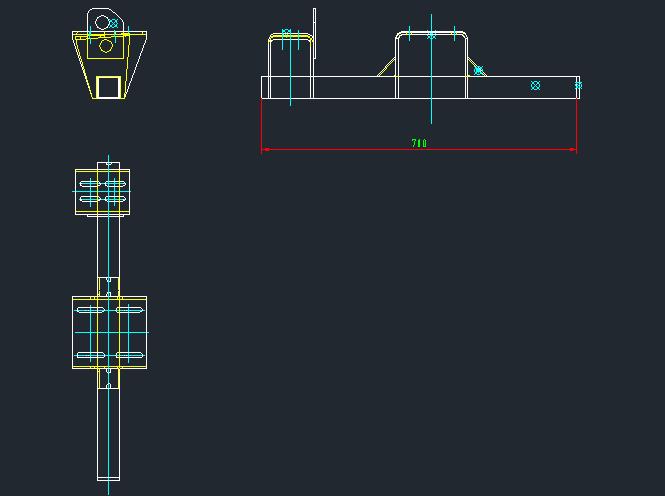Click the green dimension text below side view
The width and height of the screenshot is (665, 496).
click(419, 144)
